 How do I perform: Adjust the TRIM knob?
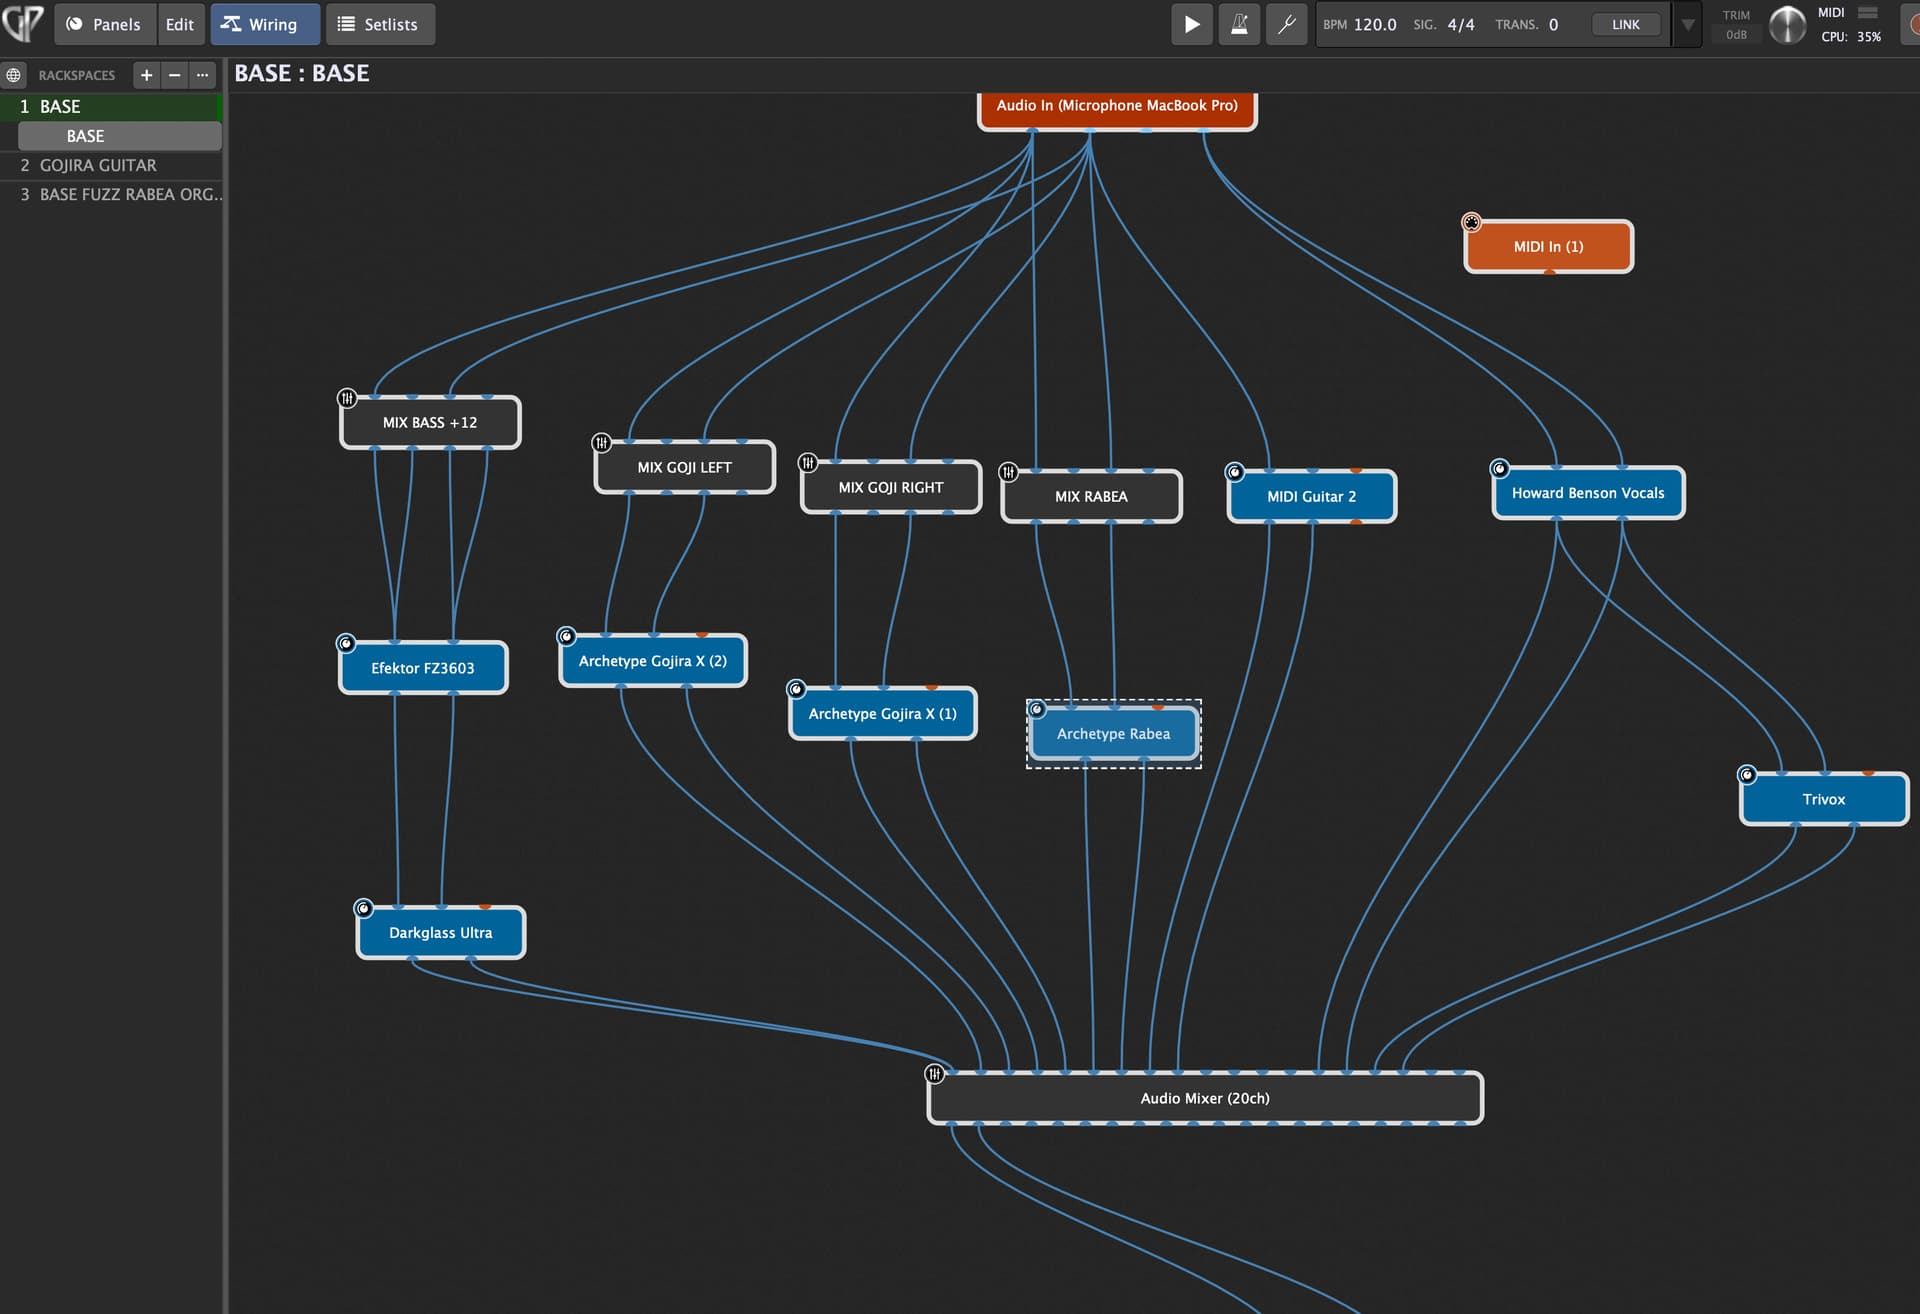point(1787,24)
